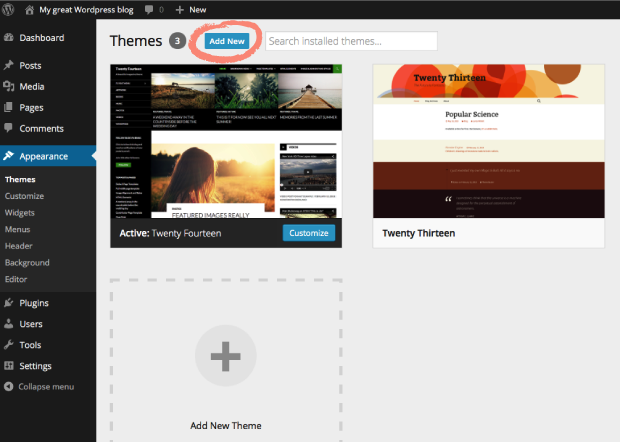620x442 pixels.
Task: Click the Tools wrench icon
Action: 8,345
